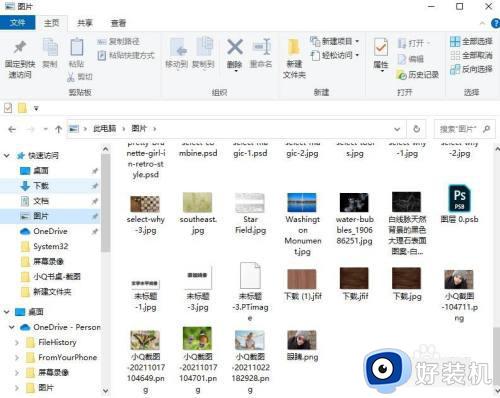
Task: Open Easy access dropdown
Action: point(334,55)
